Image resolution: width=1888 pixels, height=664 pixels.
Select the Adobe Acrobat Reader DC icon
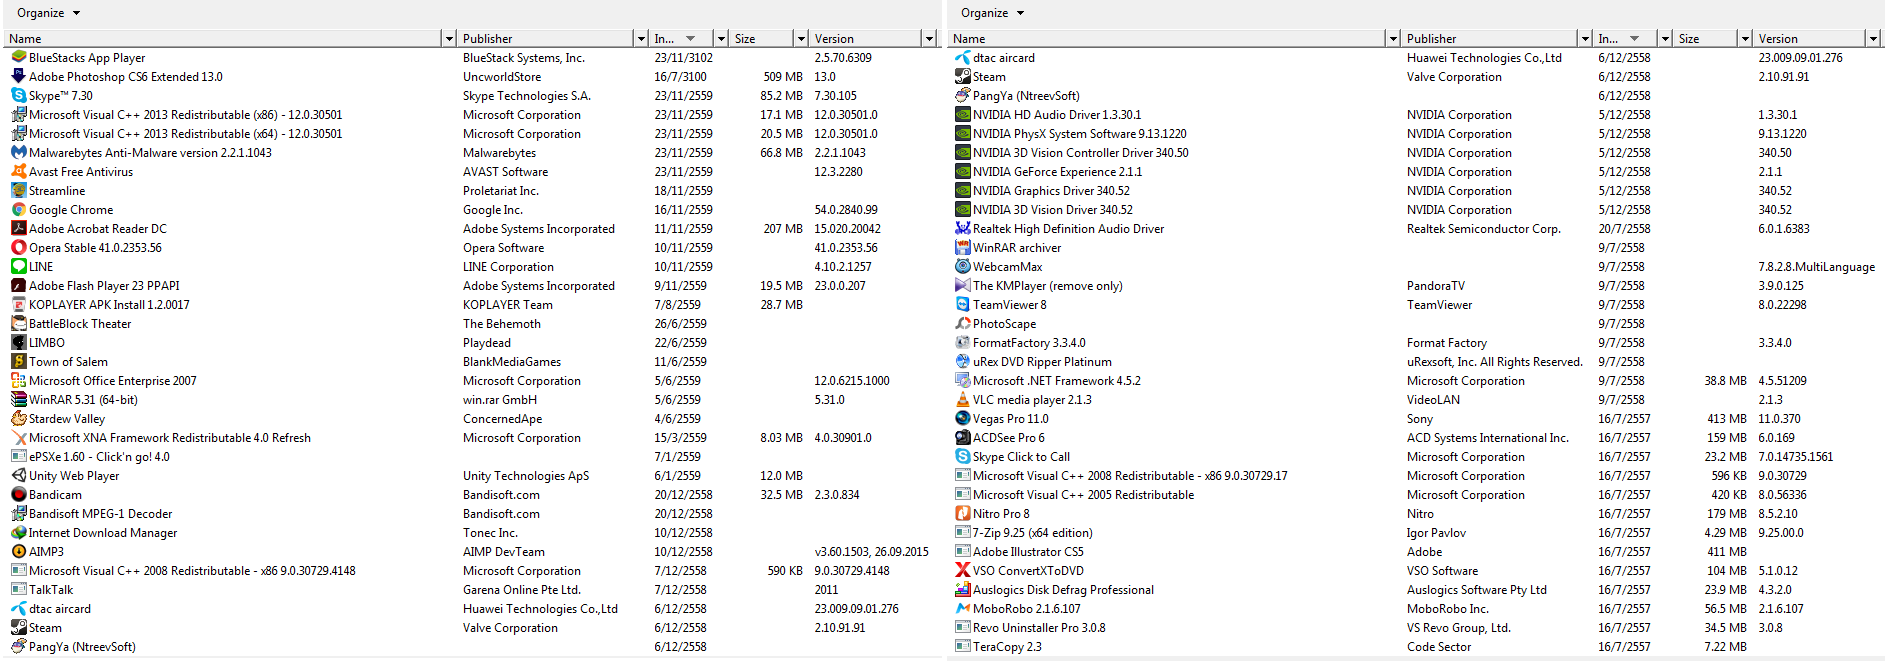click(19, 229)
